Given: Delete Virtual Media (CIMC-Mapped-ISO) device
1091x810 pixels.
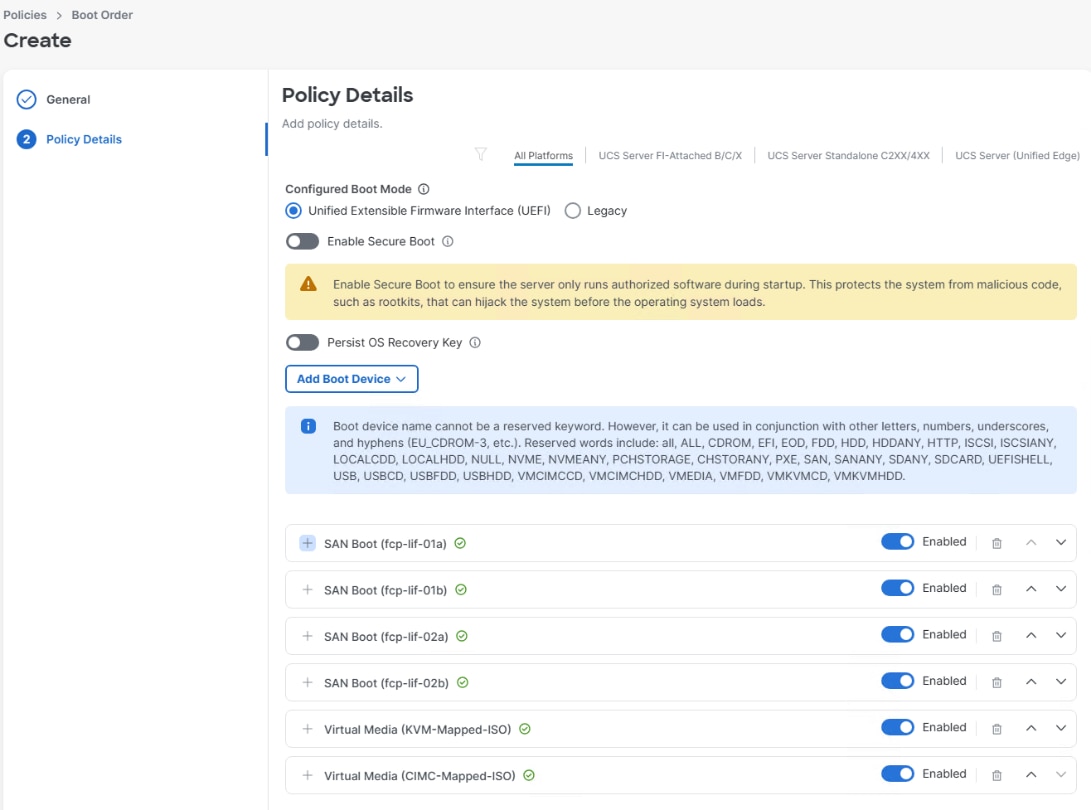Looking at the screenshot, I should click(x=996, y=775).
